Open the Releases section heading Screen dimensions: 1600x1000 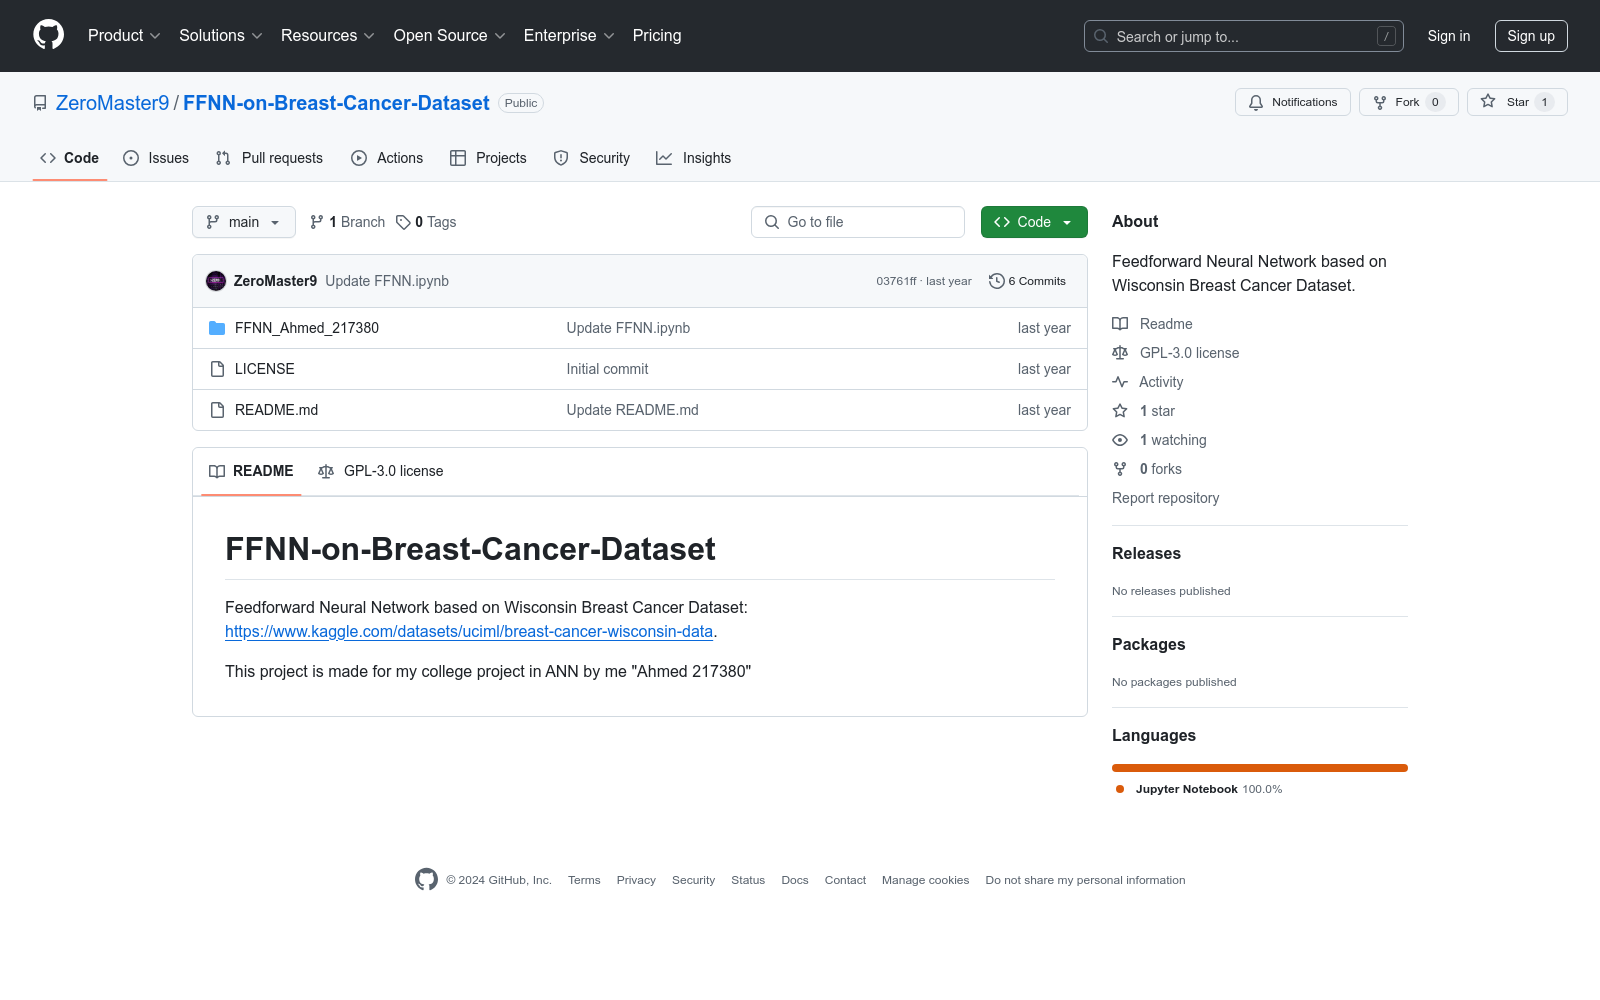tap(1146, 553)
